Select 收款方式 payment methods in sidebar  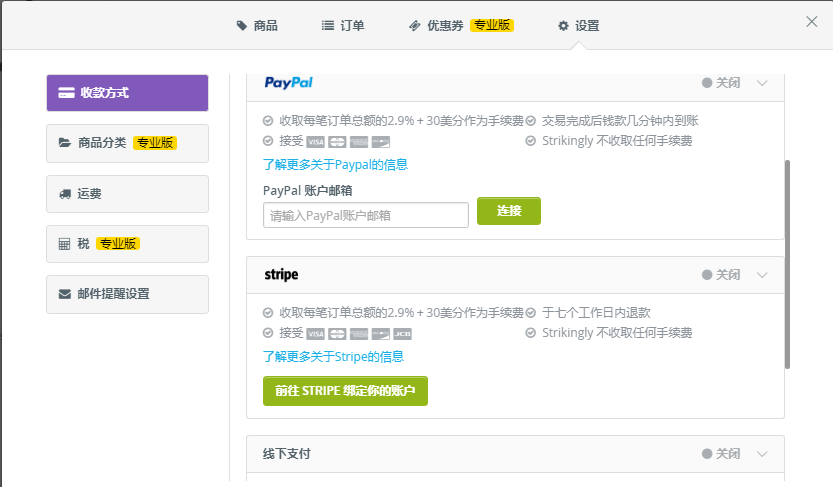pos(128,93)
